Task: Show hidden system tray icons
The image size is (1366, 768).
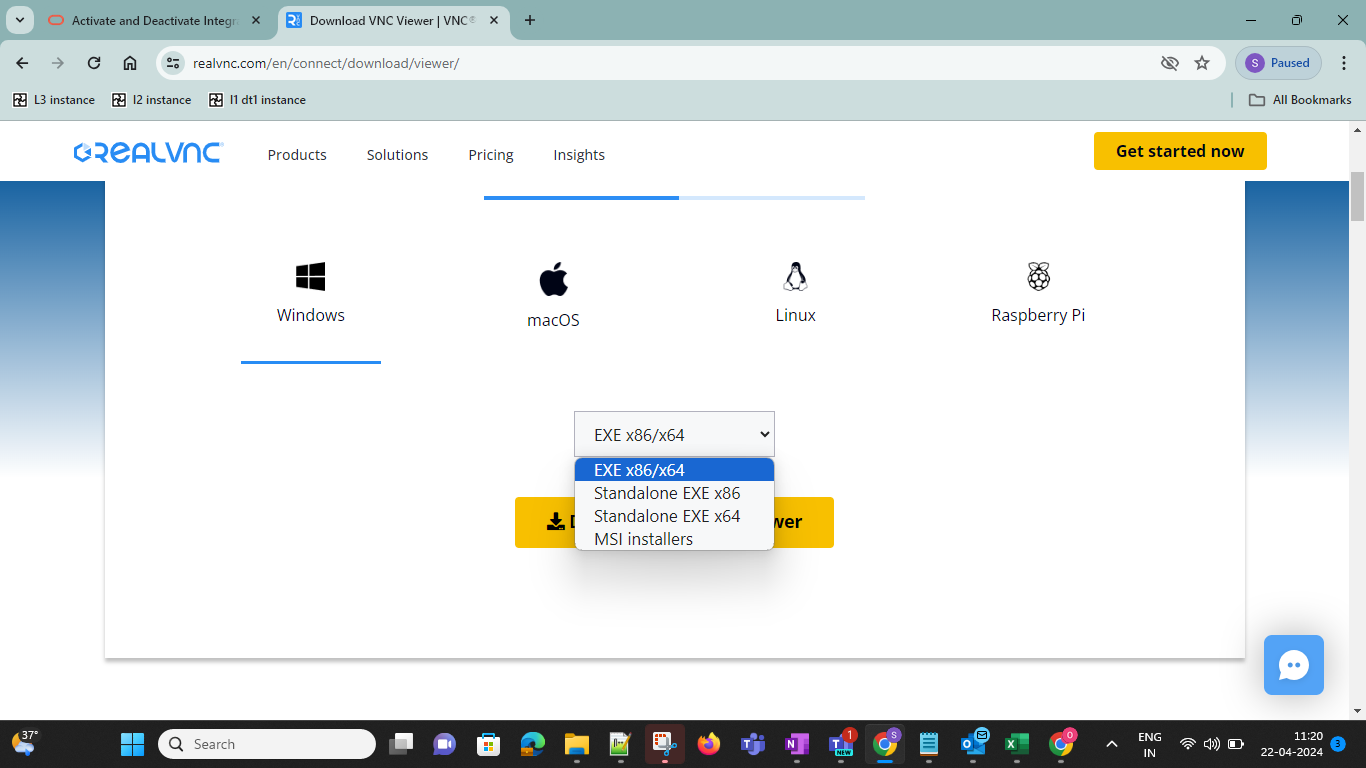Action: pos(1111,744)
